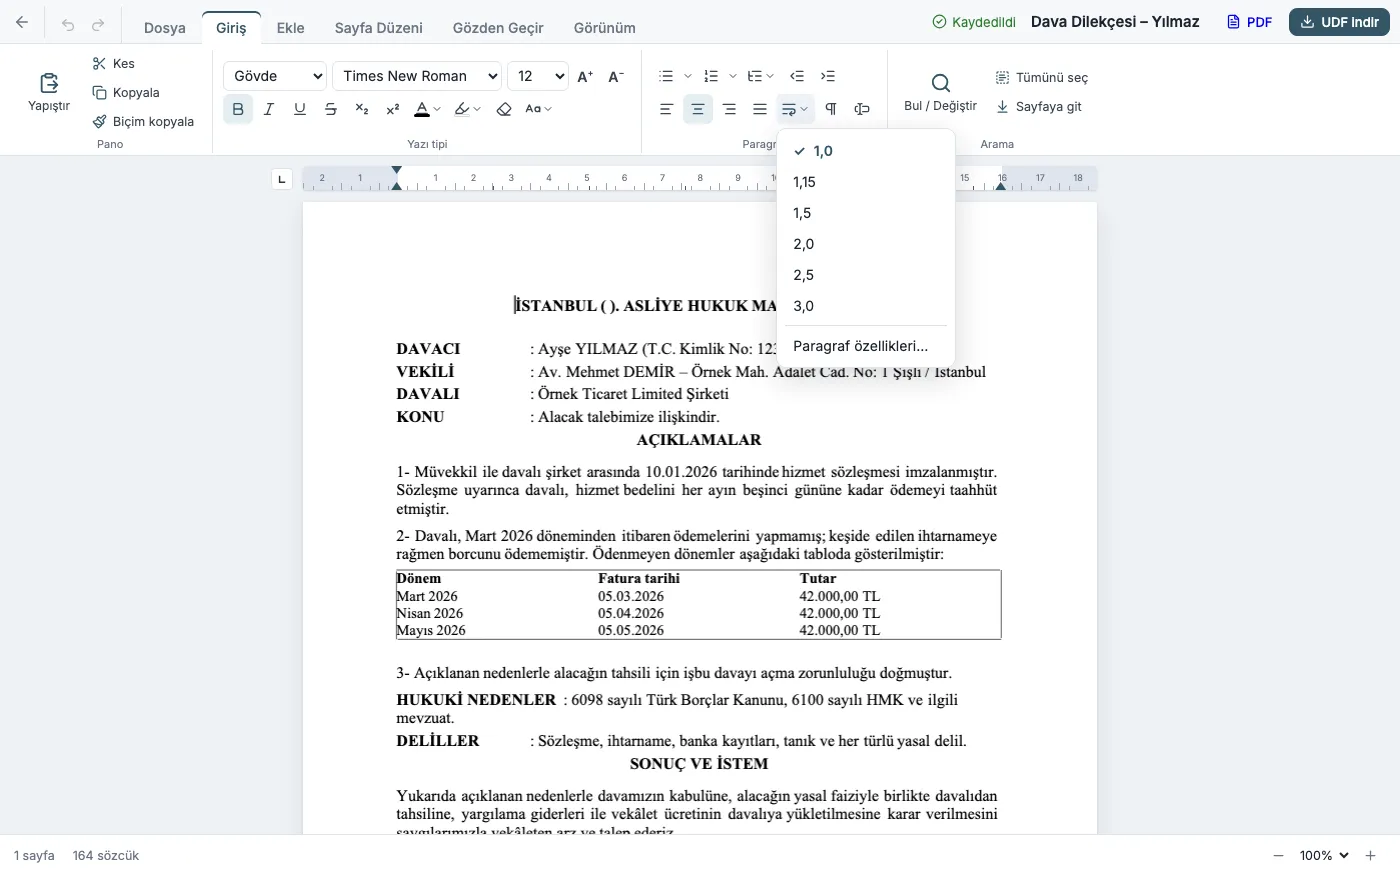
Task: Center-align the paragraph
Action: pos(698,109)
